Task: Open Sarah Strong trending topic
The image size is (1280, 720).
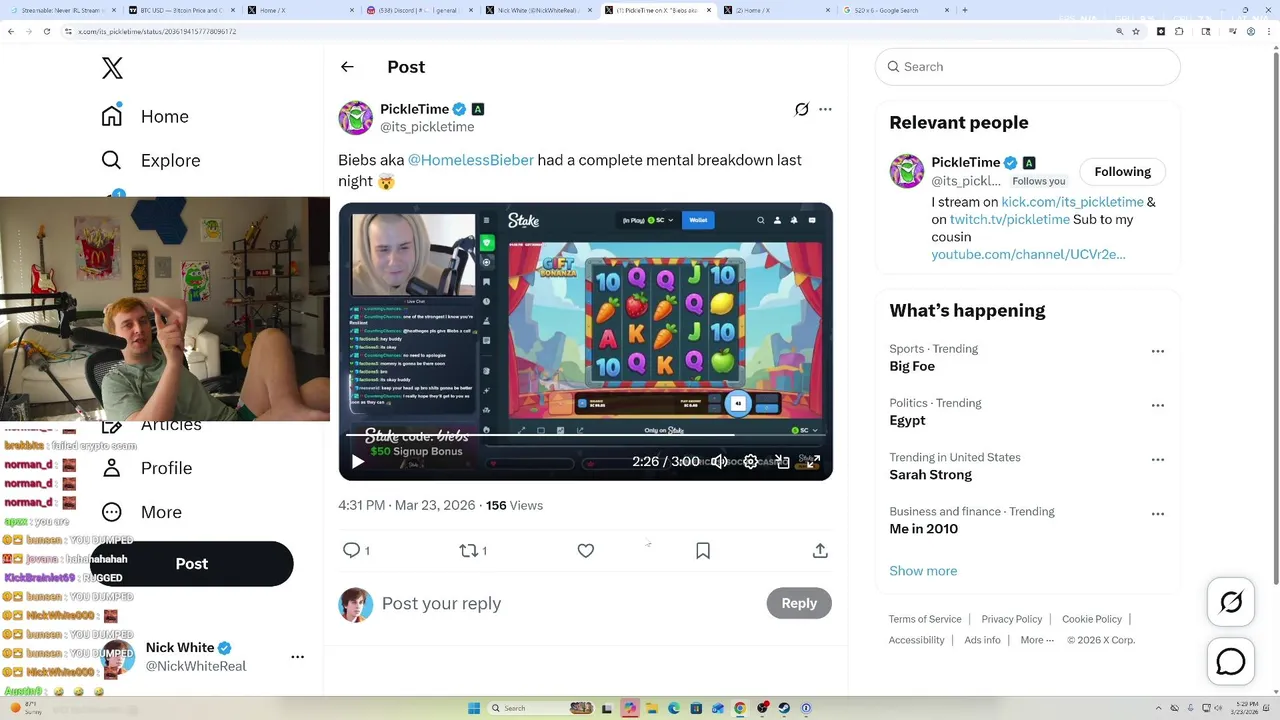Action: coord(930,475)
